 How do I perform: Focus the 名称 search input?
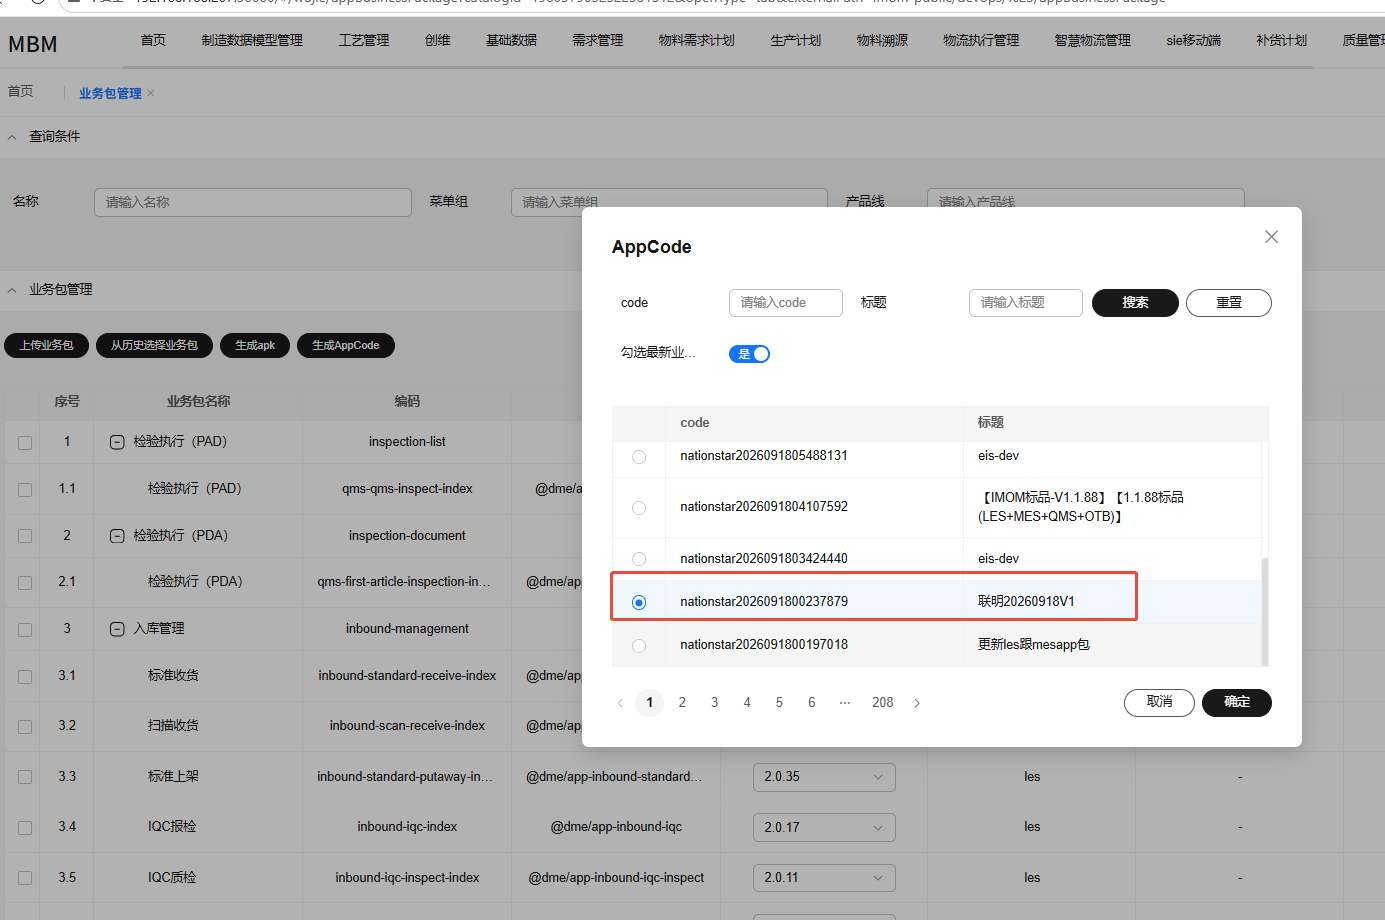(x=253, y=202)
